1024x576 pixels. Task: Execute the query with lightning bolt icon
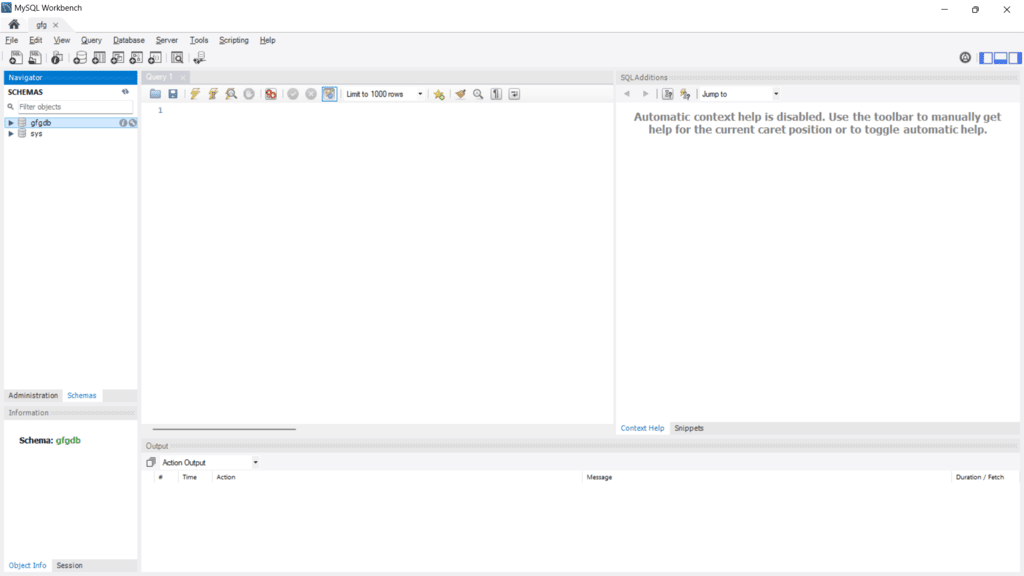[195, 94]
